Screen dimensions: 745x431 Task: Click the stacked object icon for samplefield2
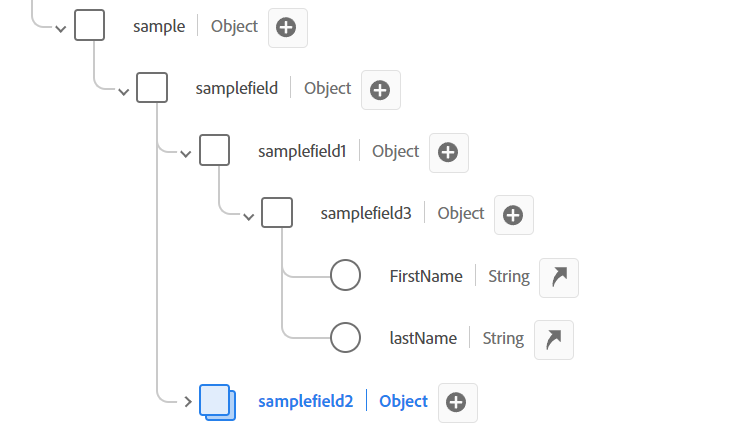click(217, 402)
